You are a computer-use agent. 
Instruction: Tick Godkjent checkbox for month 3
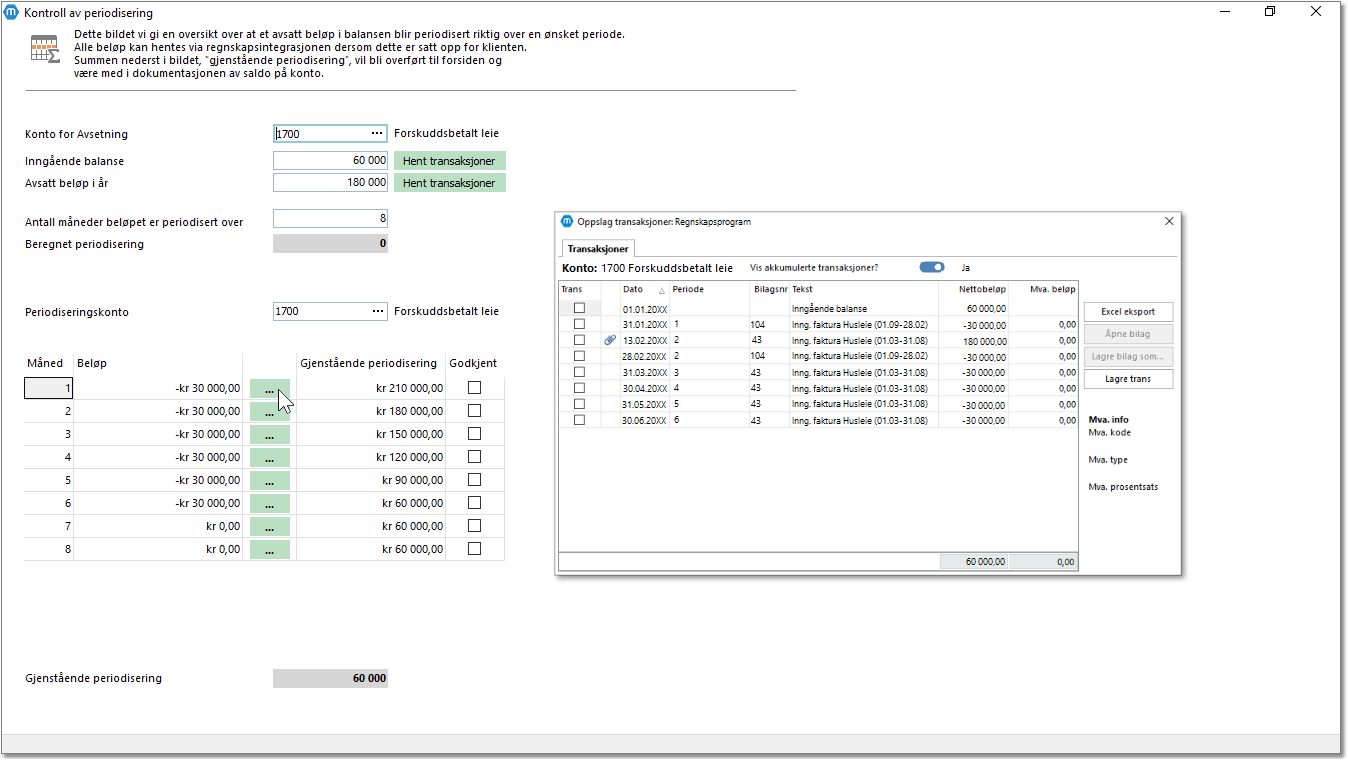tap(474, 434)
